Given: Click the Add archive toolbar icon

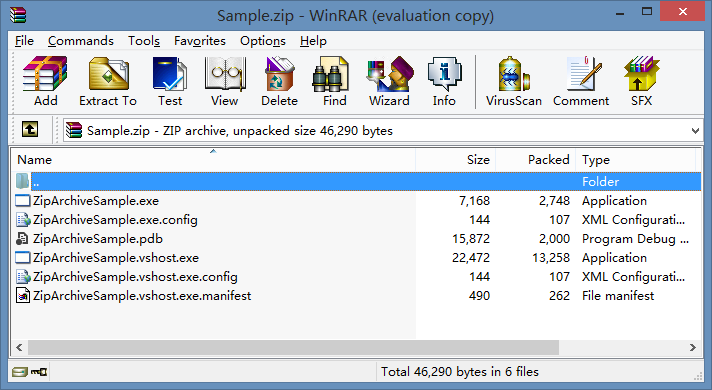Looking at the screenshot, I should [45, 81].
